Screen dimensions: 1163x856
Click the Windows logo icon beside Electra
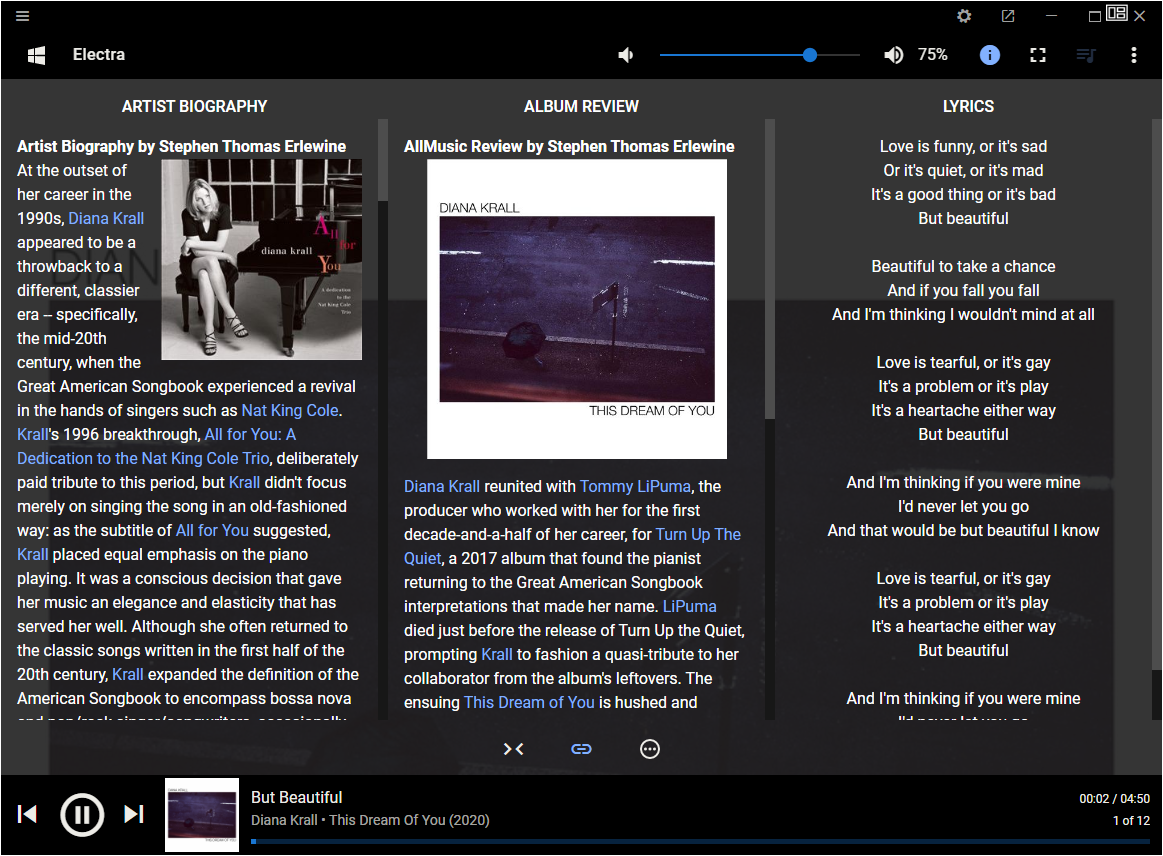click(36, 55)
